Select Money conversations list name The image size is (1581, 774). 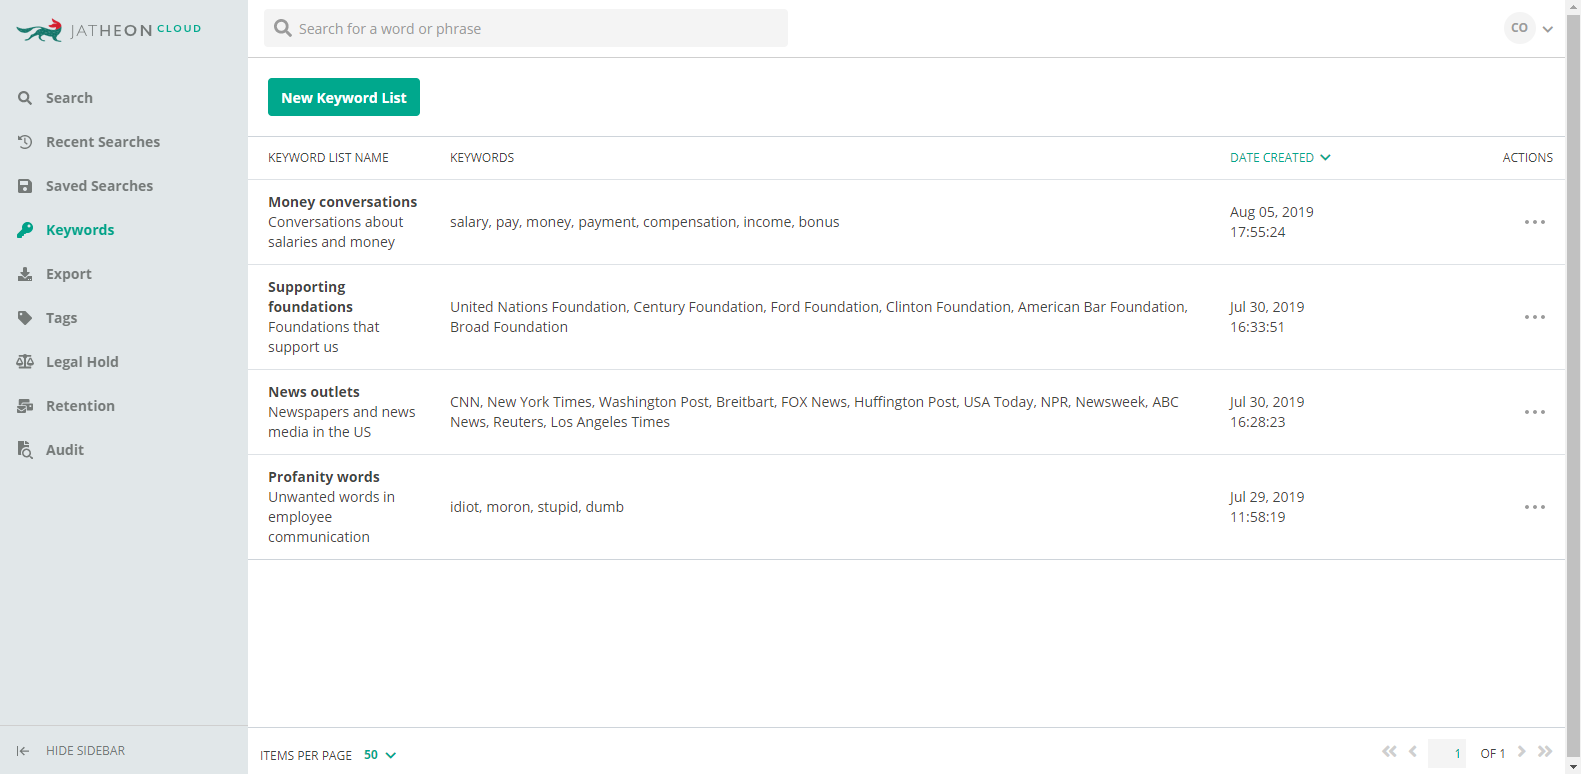[343, 202]
